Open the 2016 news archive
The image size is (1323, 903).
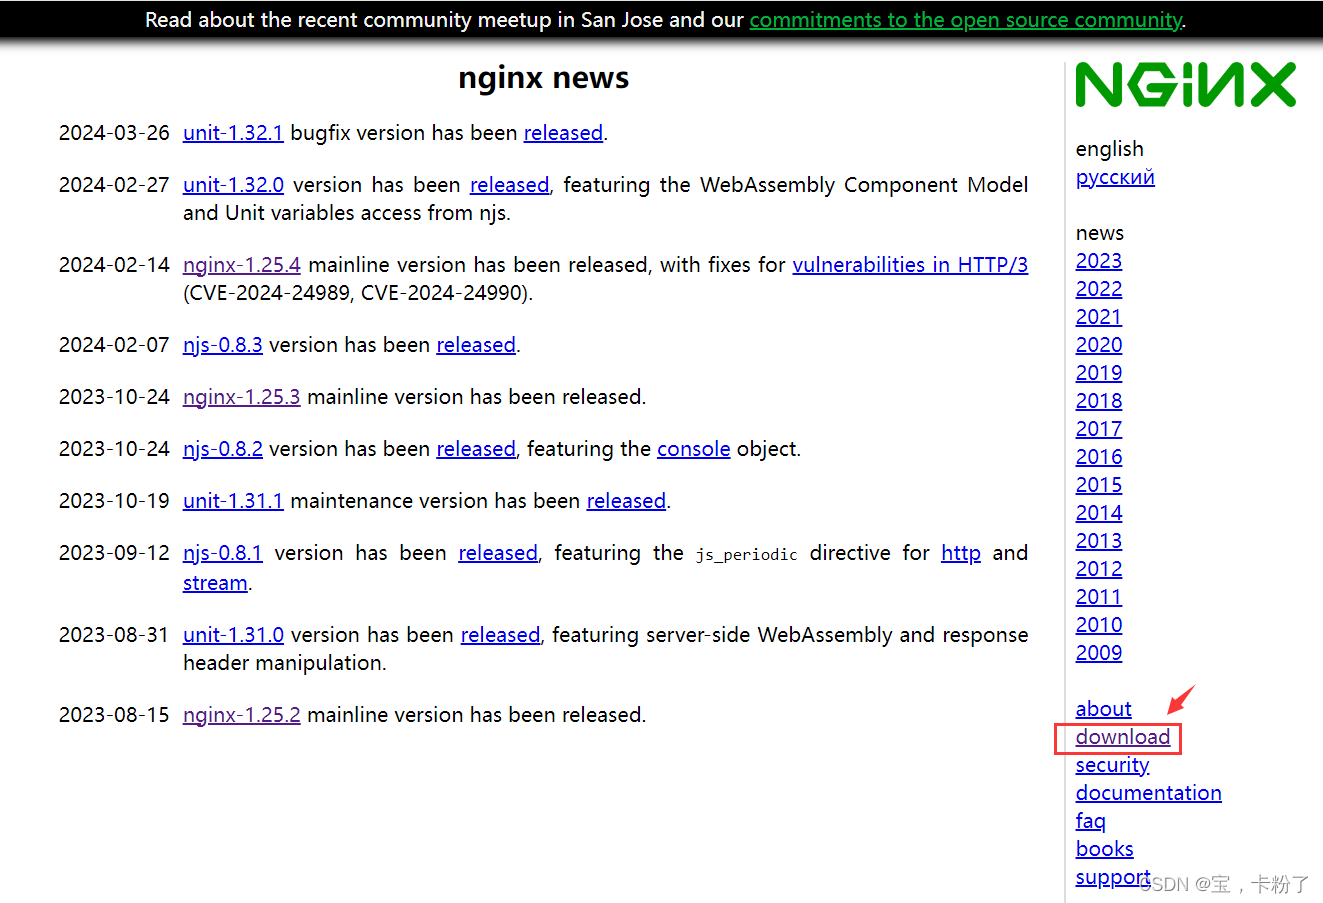click(x=1099, y=457)
